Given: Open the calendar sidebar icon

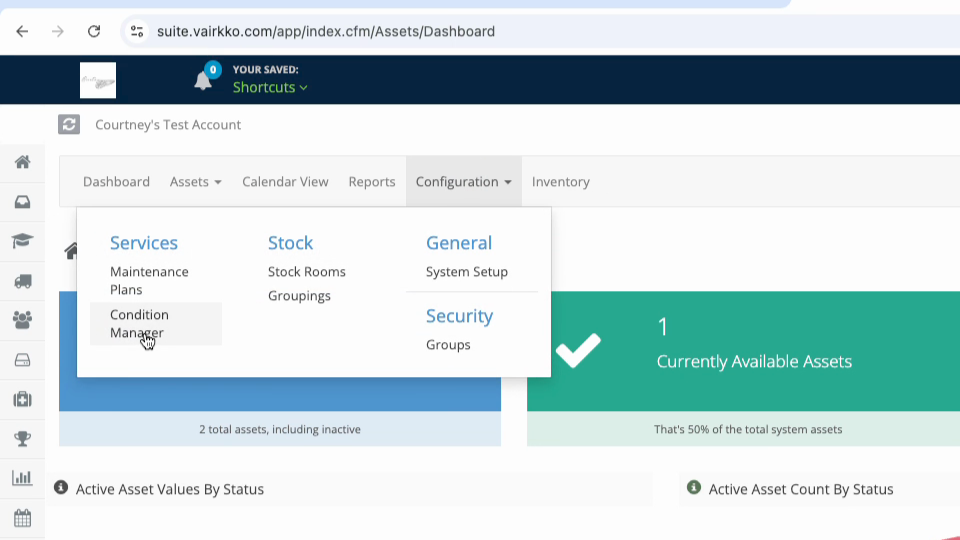Looking at the screenshot, I should (23, 519).
